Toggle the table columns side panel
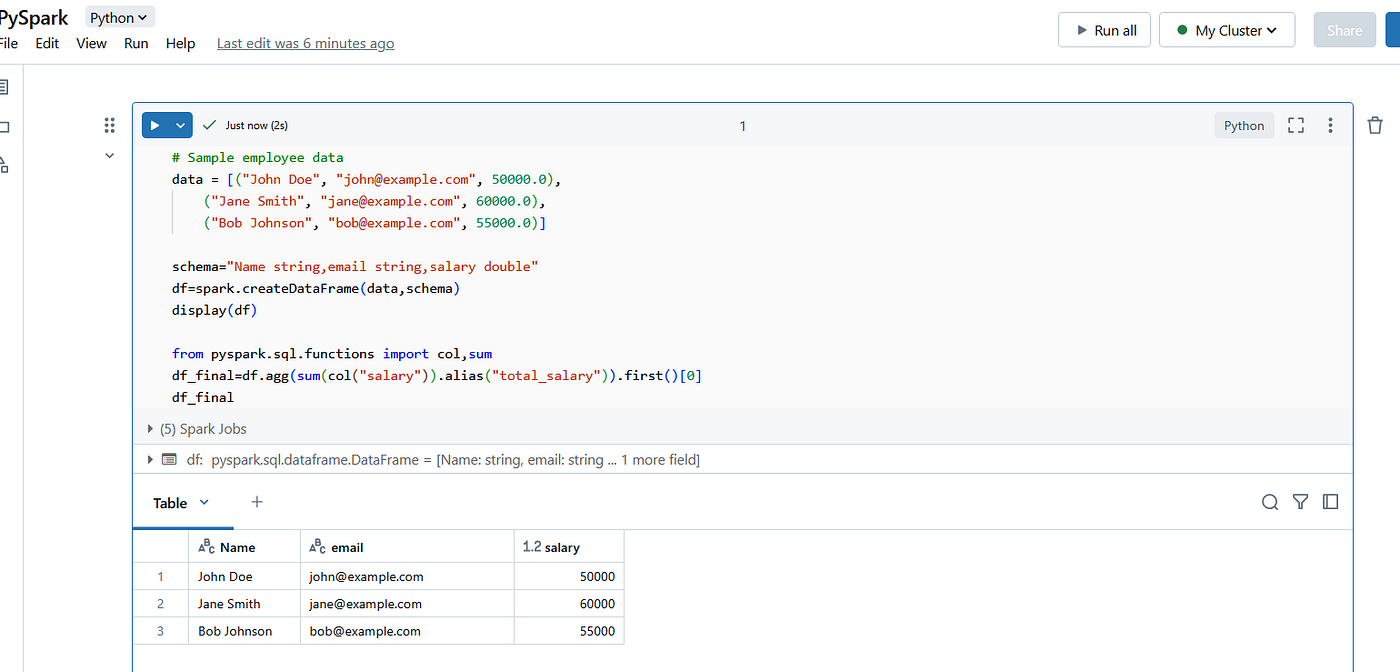This screenshot has width=1400, height=672. pyautogui.click(x=1330, y=502)
